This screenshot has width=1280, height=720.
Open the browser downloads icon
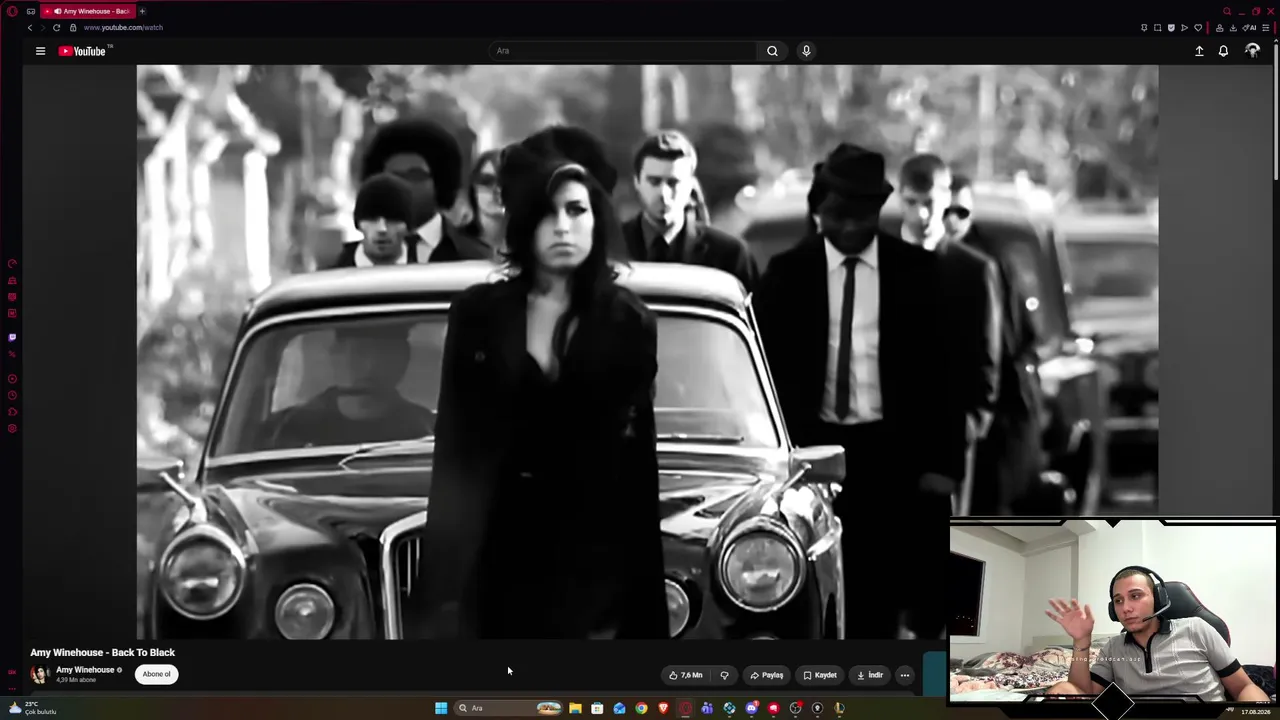coord(1233,28)
